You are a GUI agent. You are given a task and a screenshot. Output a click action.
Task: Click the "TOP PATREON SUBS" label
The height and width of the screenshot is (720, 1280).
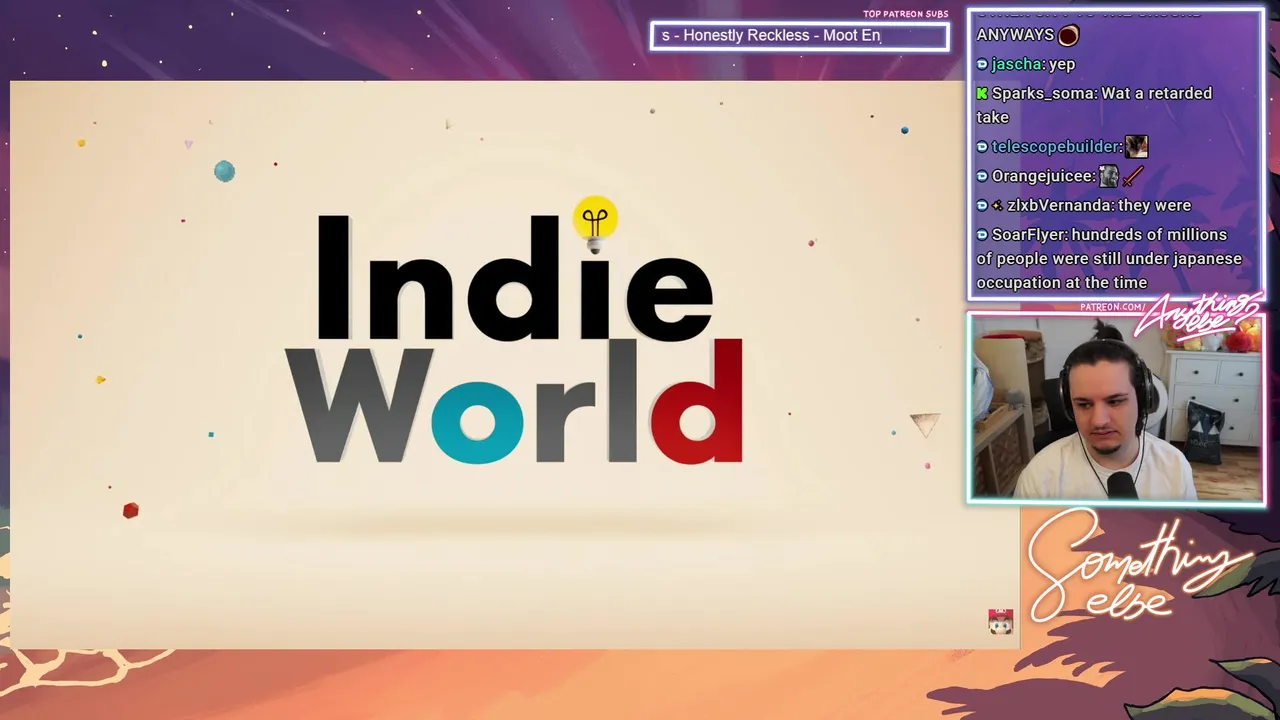[x=905, y=14]
